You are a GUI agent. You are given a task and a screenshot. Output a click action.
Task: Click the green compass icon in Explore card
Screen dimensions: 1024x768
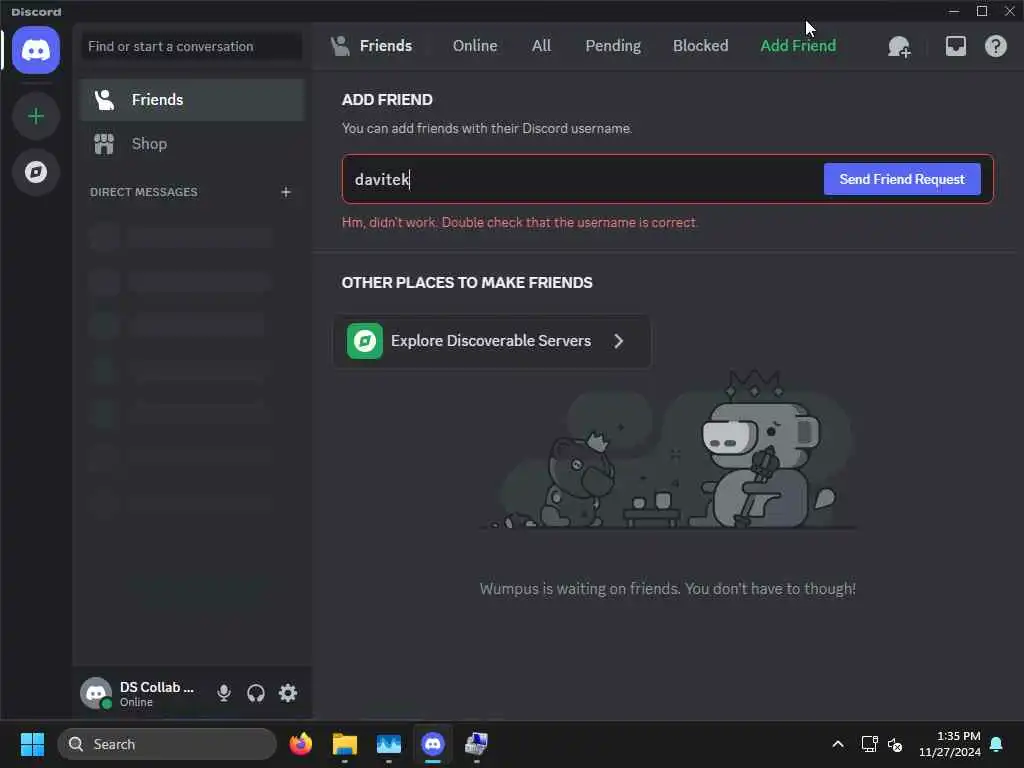pos(364,341)
